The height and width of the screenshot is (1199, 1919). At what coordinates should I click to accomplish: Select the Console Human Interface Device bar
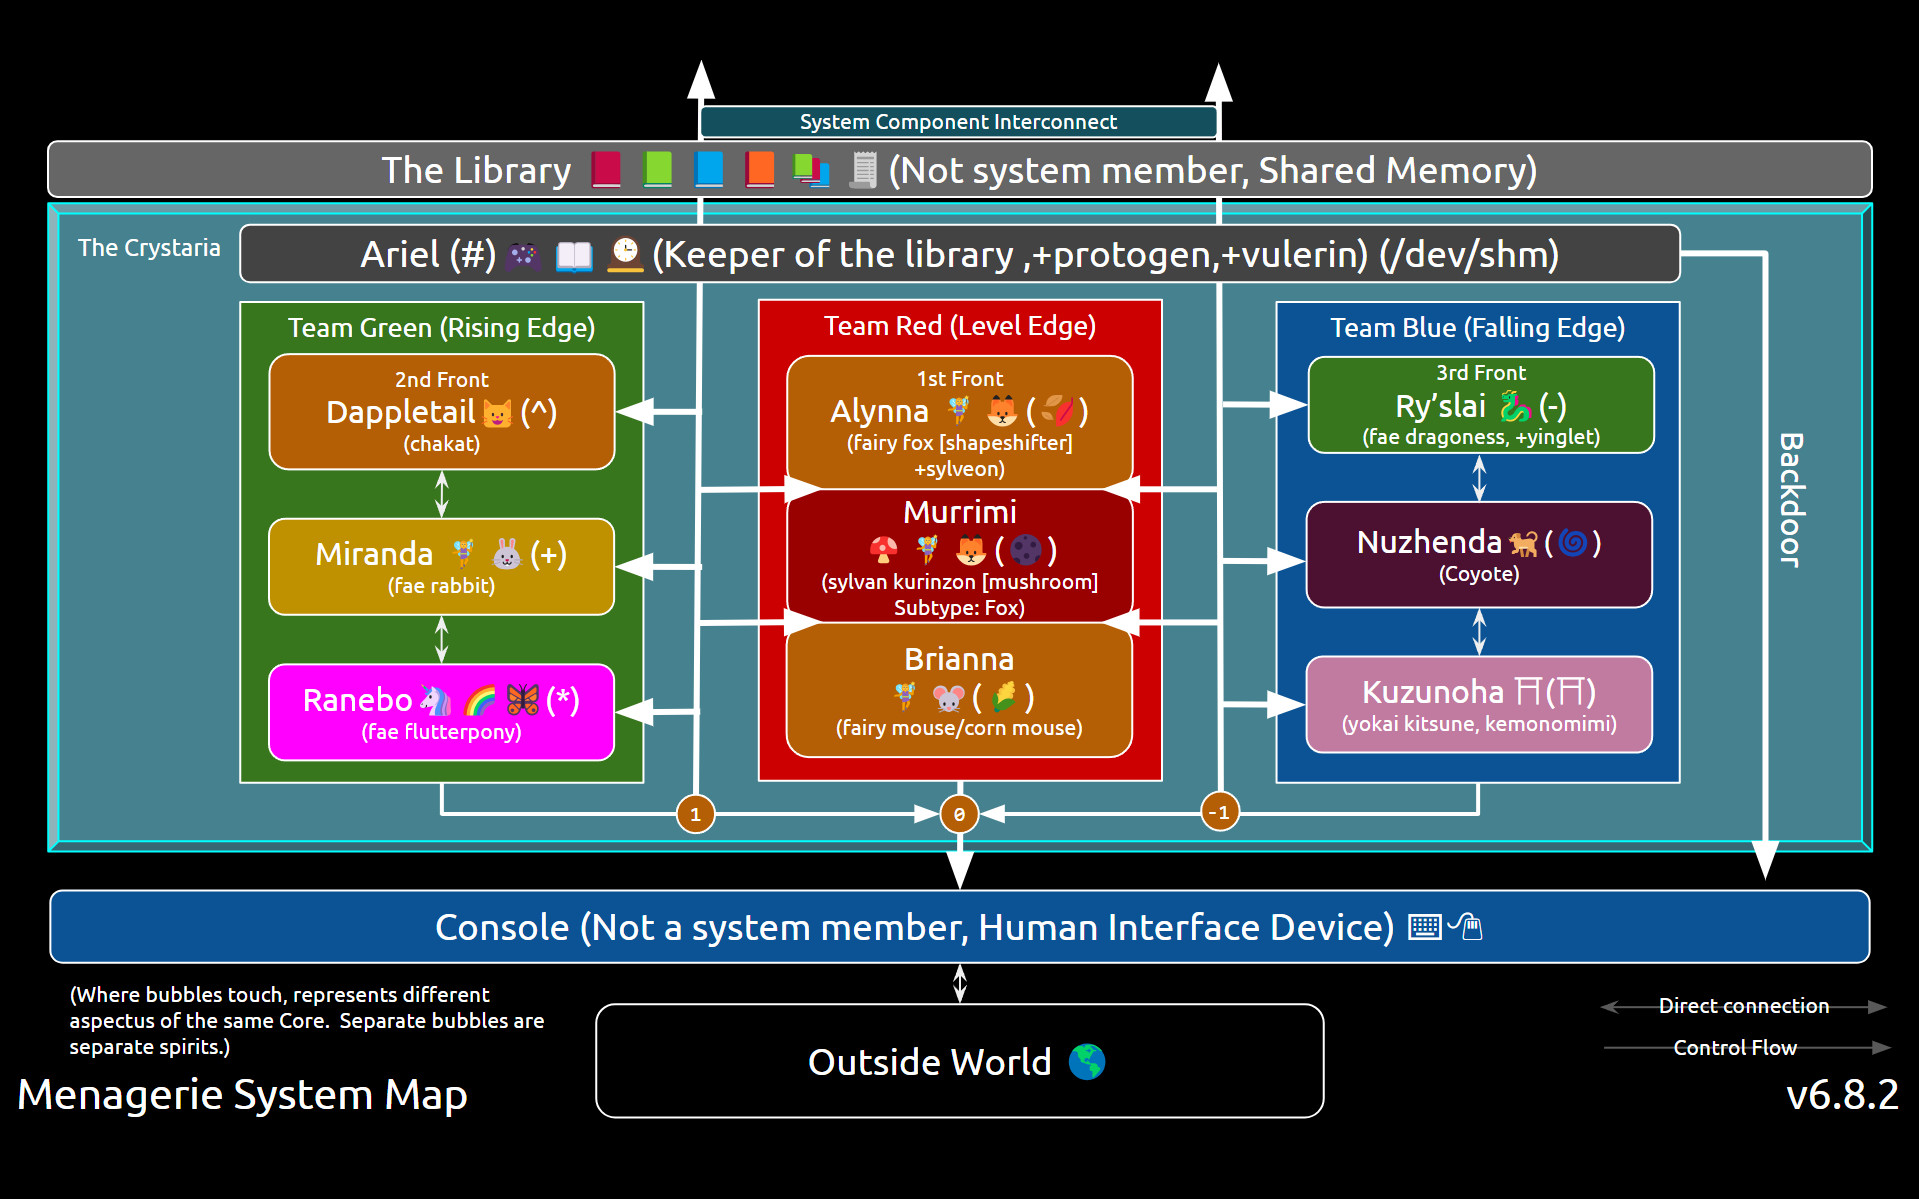(x=960, y=927)
